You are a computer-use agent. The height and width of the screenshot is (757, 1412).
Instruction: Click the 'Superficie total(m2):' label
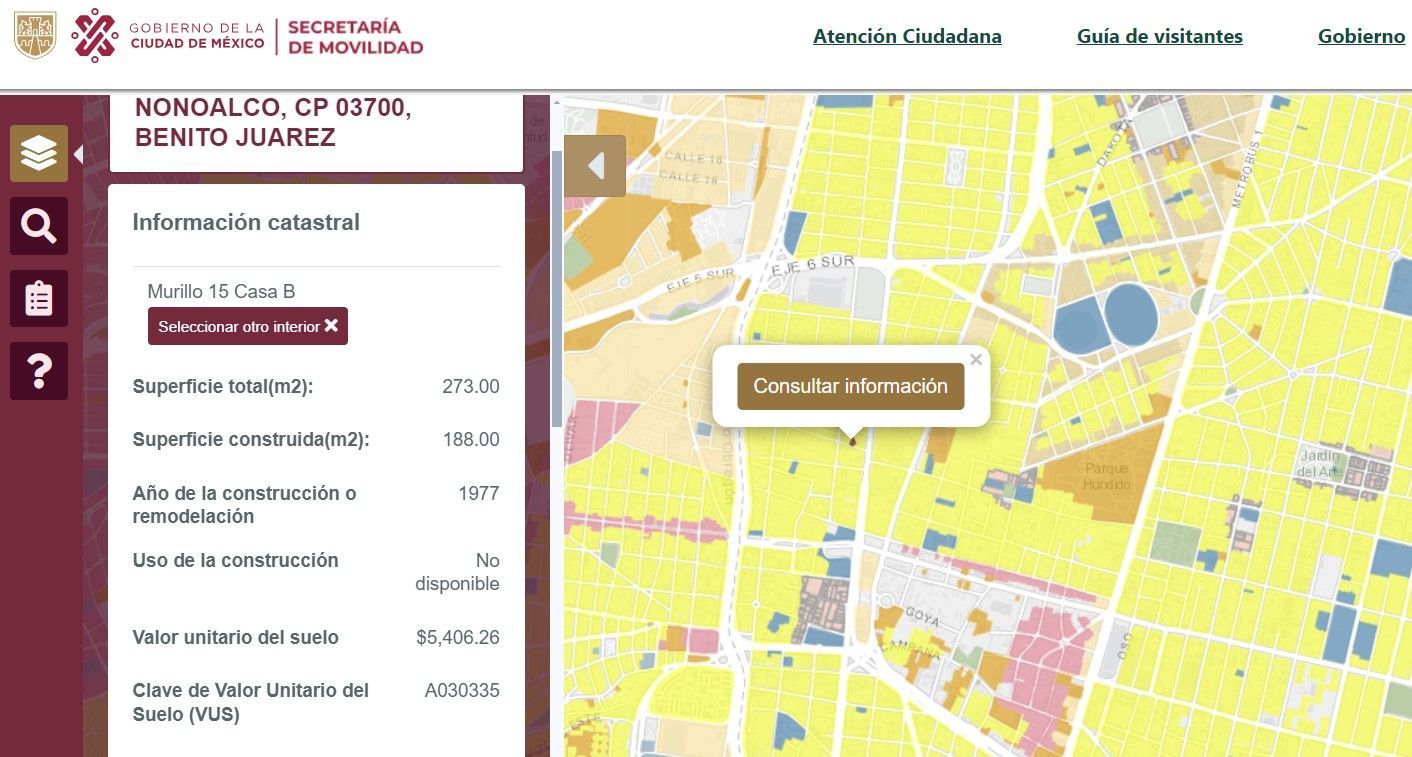[223, 386]
